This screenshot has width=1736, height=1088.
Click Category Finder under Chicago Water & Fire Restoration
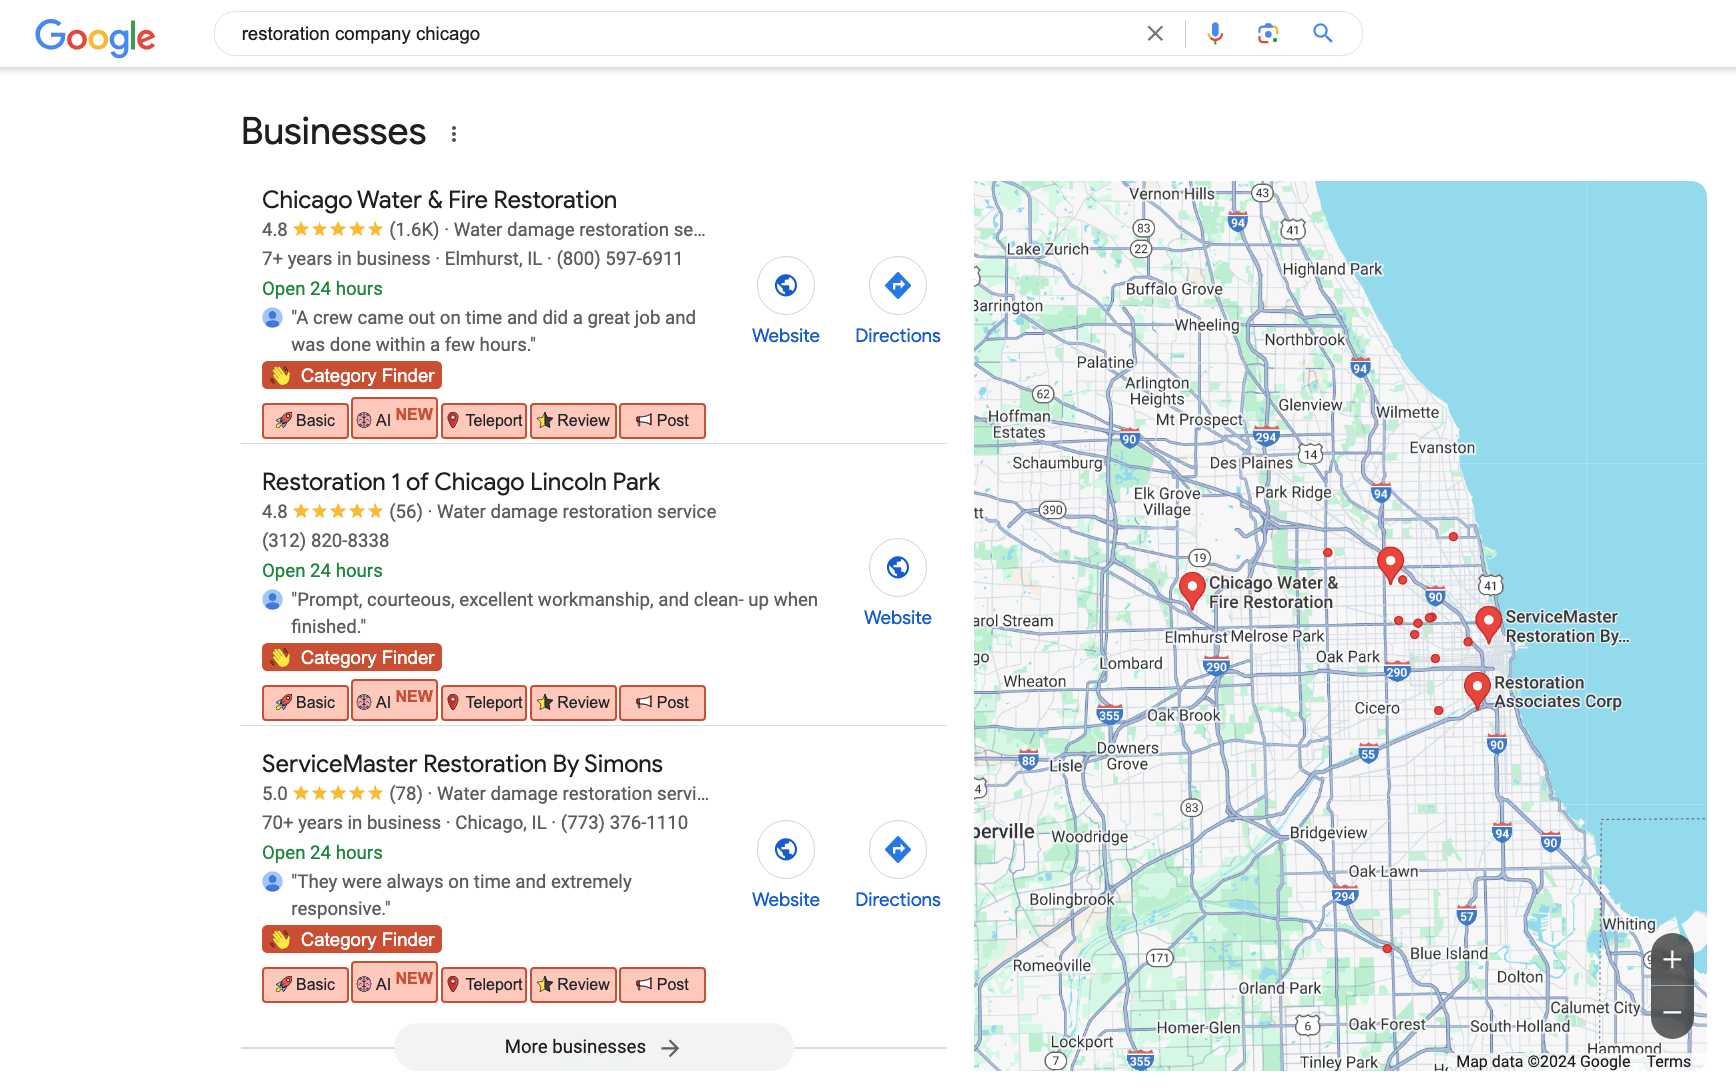[x=352, y=376]
